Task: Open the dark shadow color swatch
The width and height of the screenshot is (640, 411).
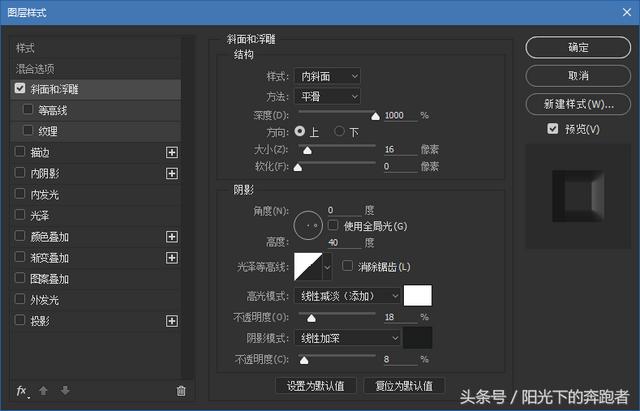Action: (418, 338)
